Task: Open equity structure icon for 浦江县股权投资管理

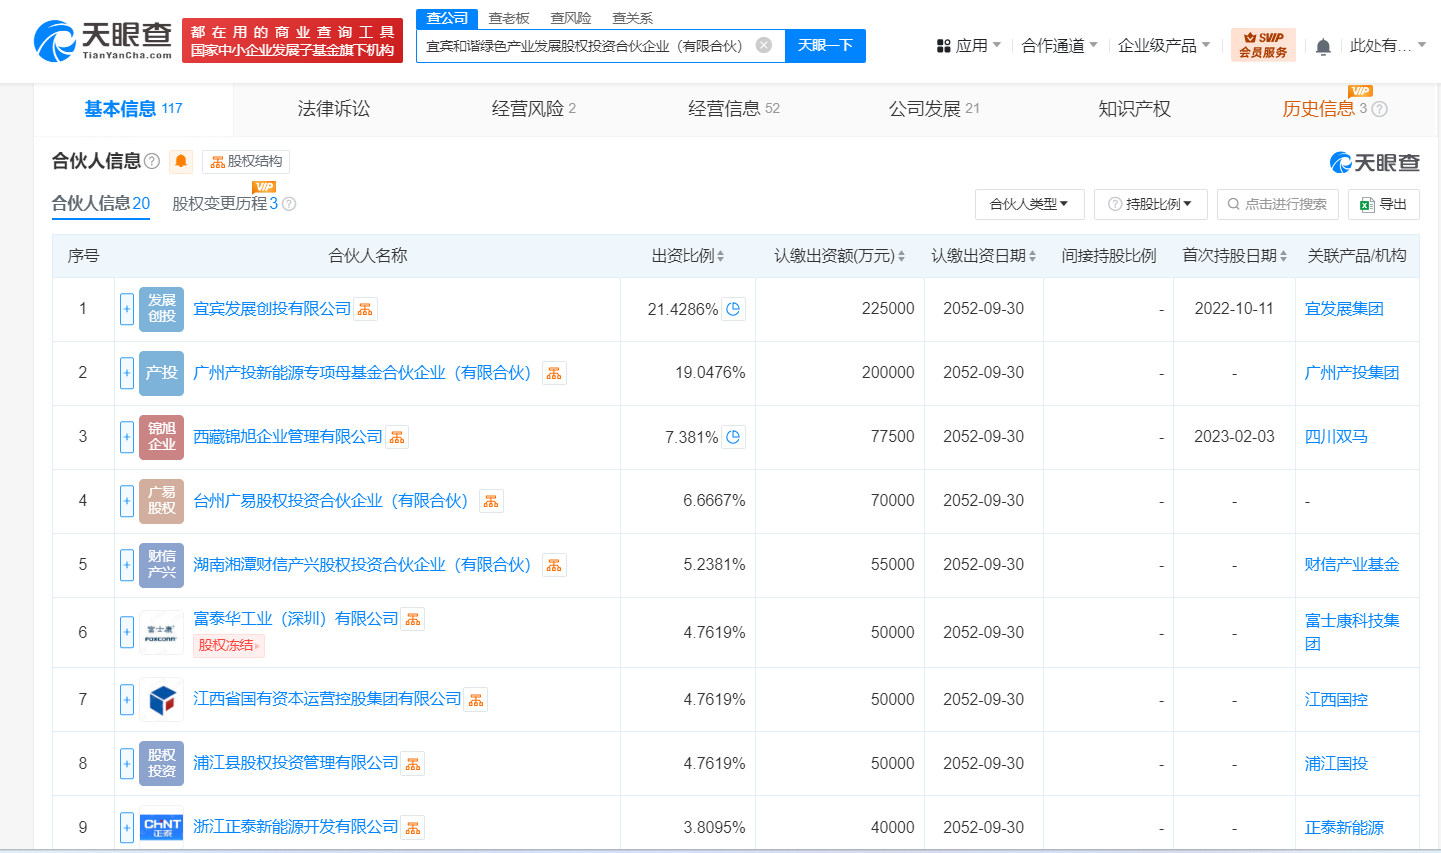Action: (413, 763)
